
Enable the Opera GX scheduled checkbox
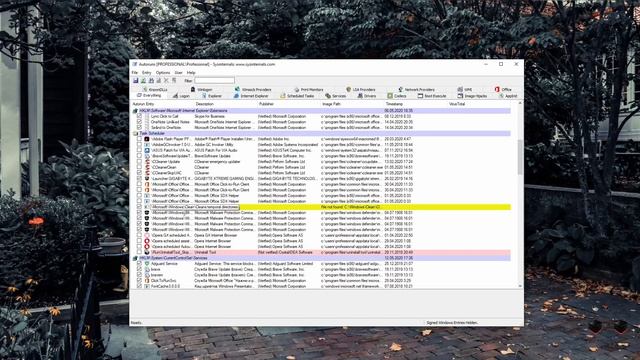point(139,236)
